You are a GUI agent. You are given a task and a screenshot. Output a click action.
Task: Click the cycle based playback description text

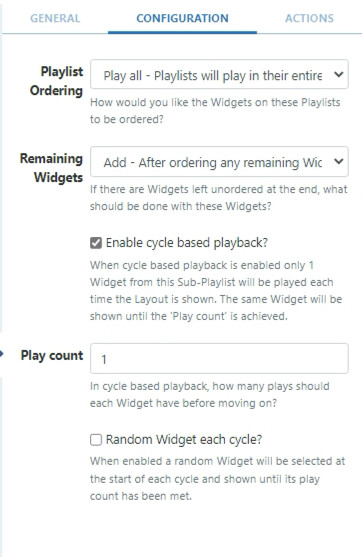[216, 291]
